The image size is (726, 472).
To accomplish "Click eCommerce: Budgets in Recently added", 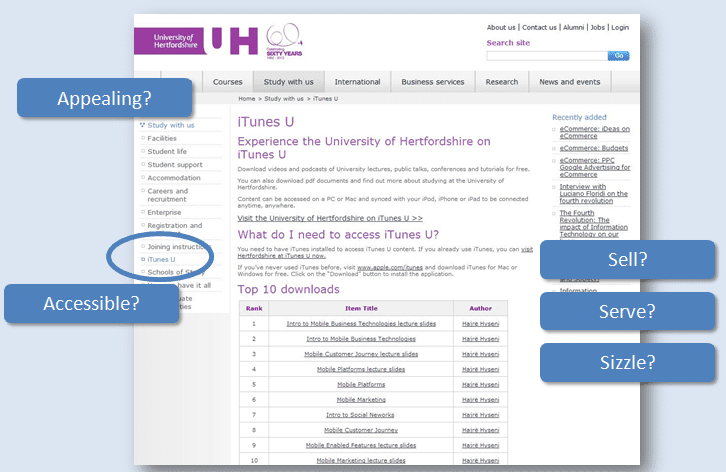I will (x=589, y=146).
